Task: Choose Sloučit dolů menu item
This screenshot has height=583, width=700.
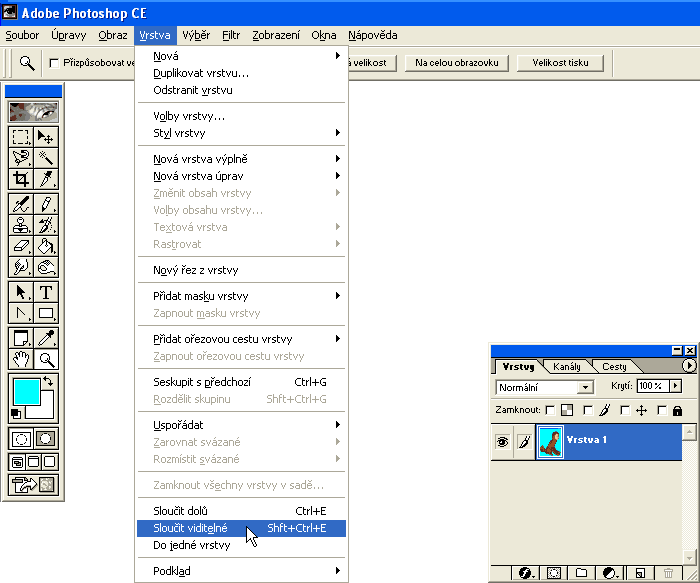Action: point(242,511)
